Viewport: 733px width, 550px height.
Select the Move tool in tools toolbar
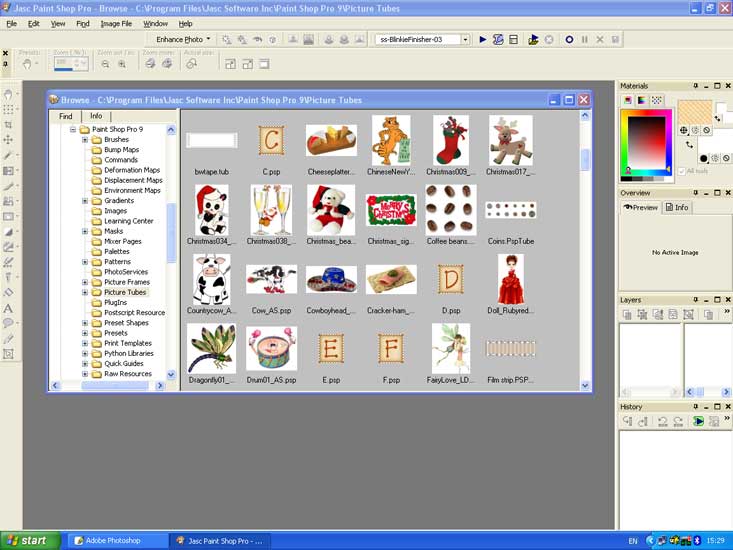(x=8, y=139)
